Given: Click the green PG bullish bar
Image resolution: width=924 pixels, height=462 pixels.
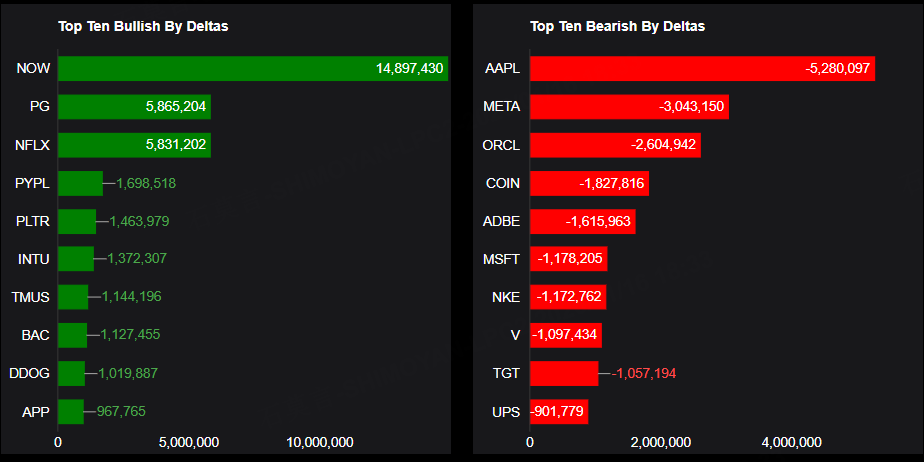Looking at the screenshot, I should click(134, 107).
